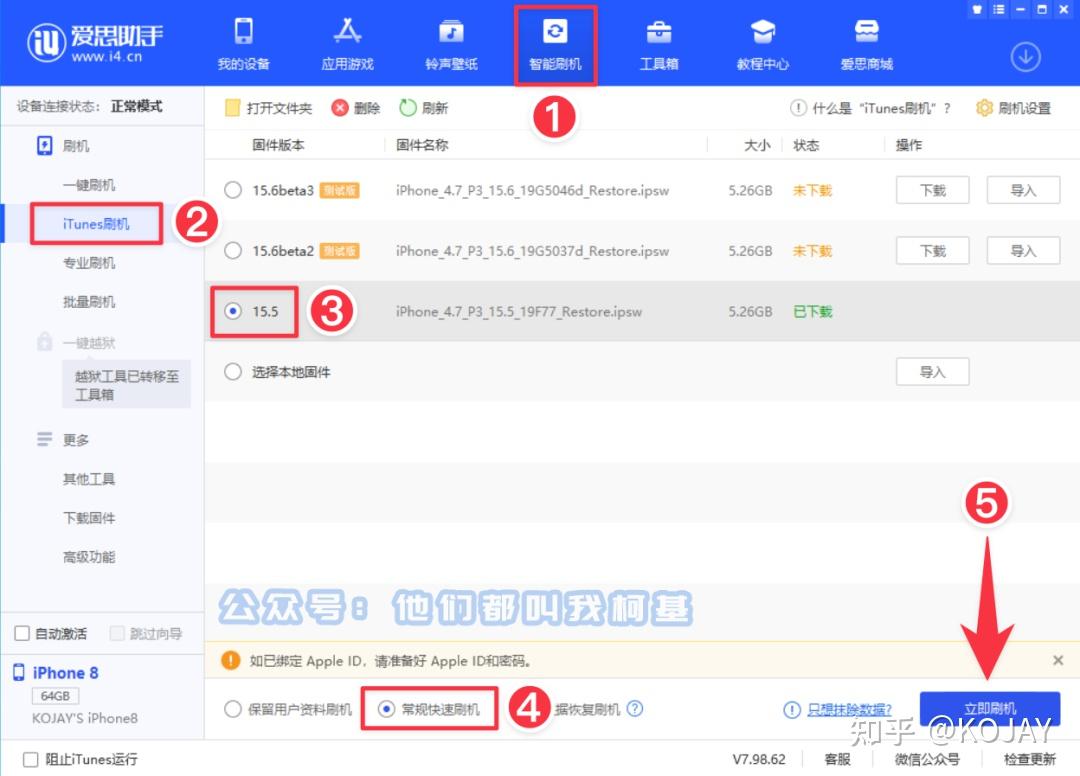Open 其他工具 in the sidebar
The image size is (1080, 776).
point(89,479)
